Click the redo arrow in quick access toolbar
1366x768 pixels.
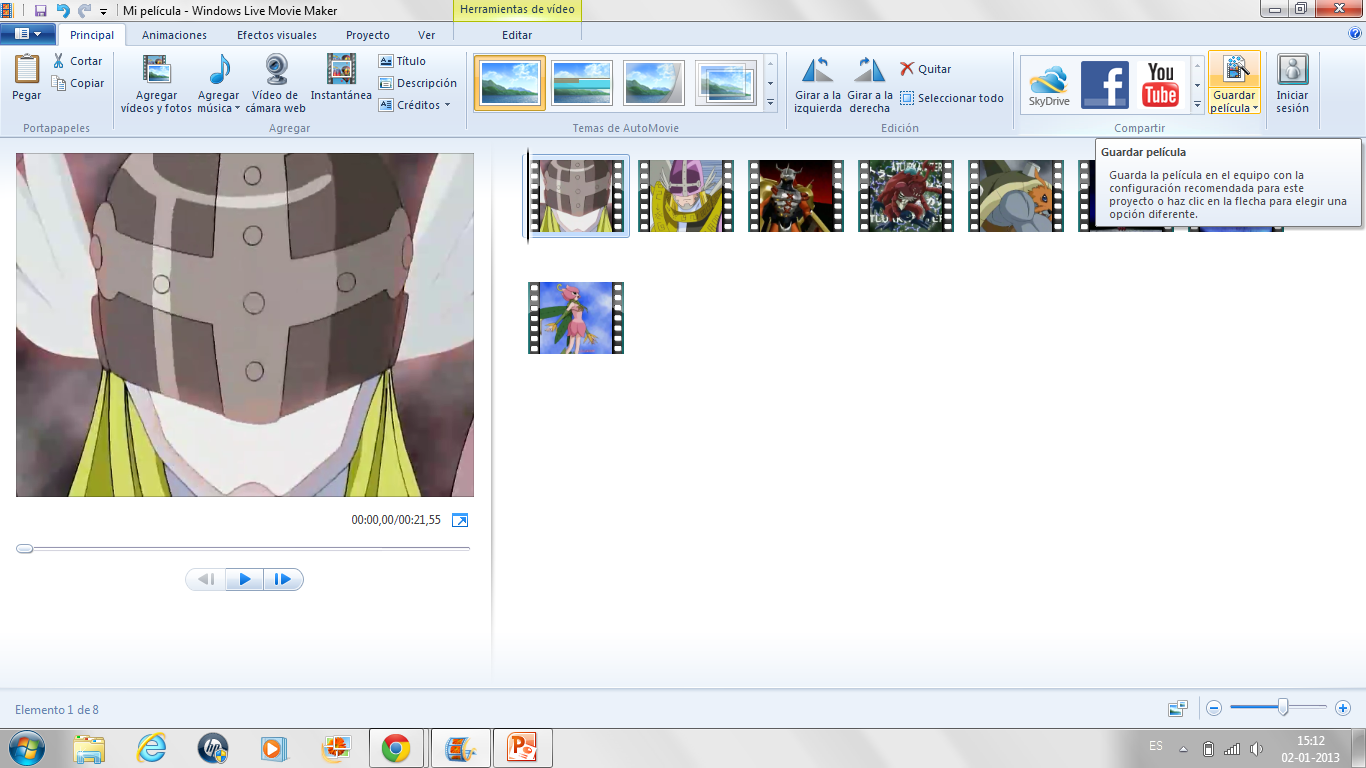[x=84, y=11]
